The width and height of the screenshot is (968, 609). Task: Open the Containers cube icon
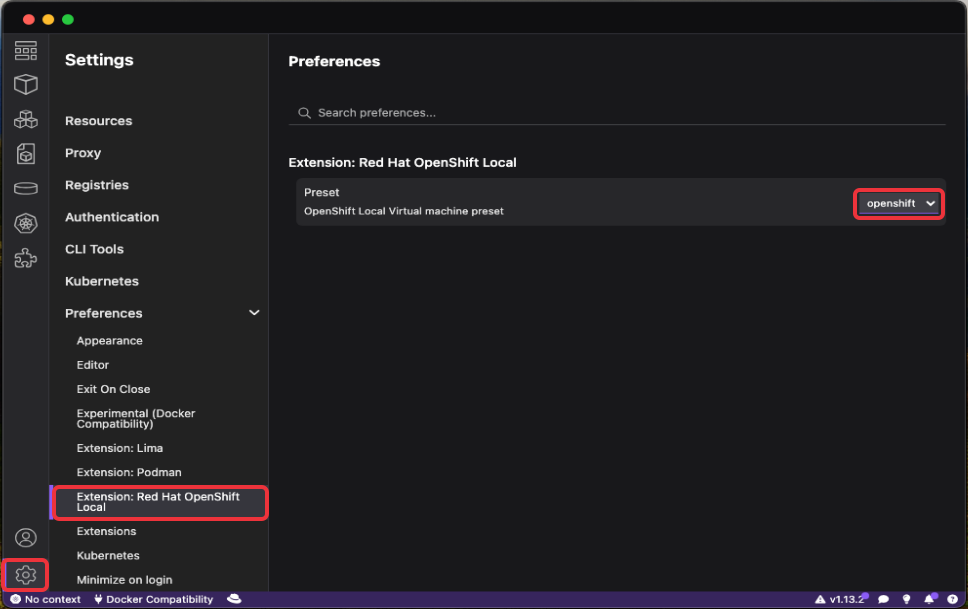tap(25, 84)
